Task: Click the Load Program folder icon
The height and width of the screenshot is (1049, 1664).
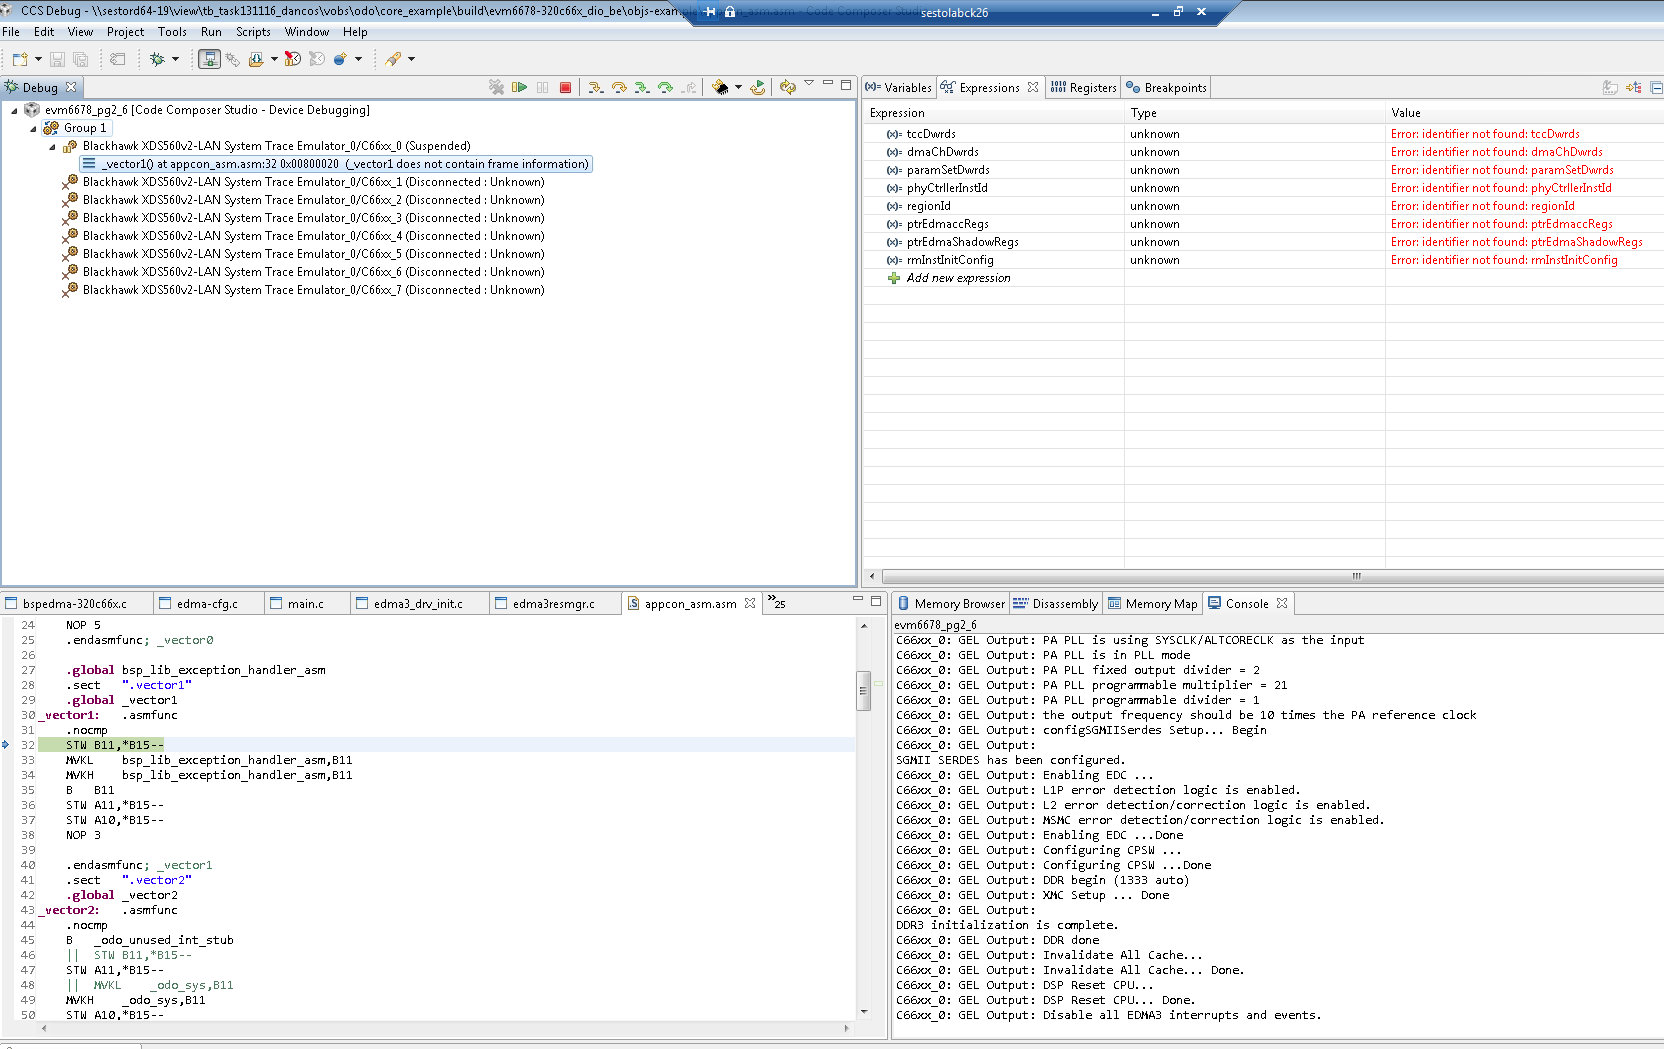Action: (256, 59)
